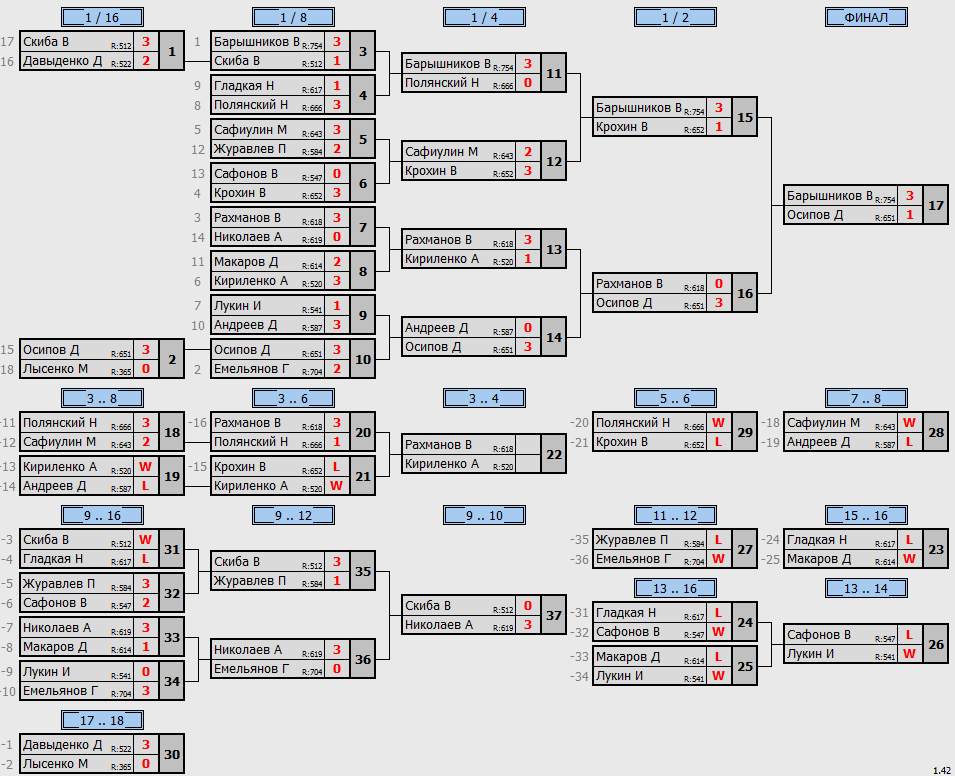The height and width of the screenshot is (776, 955).
Task: Click match number 1 box
Action: point(172,51)
